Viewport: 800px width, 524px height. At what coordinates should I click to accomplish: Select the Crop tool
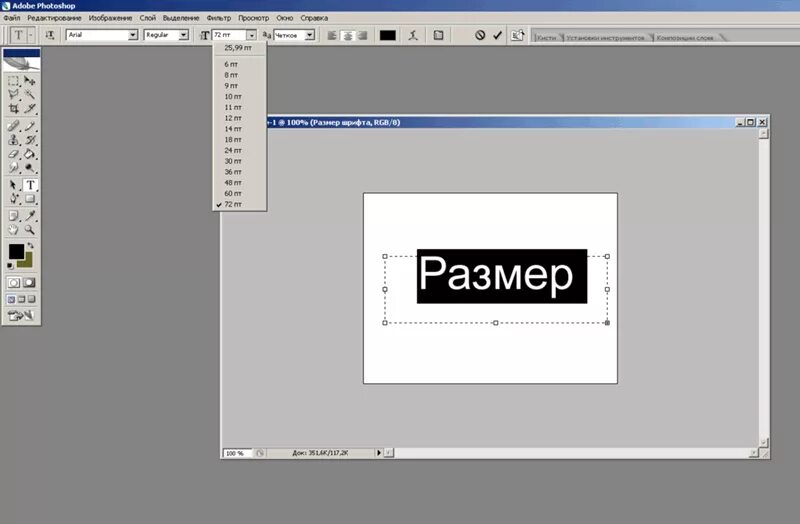click(x=13, y=108)
